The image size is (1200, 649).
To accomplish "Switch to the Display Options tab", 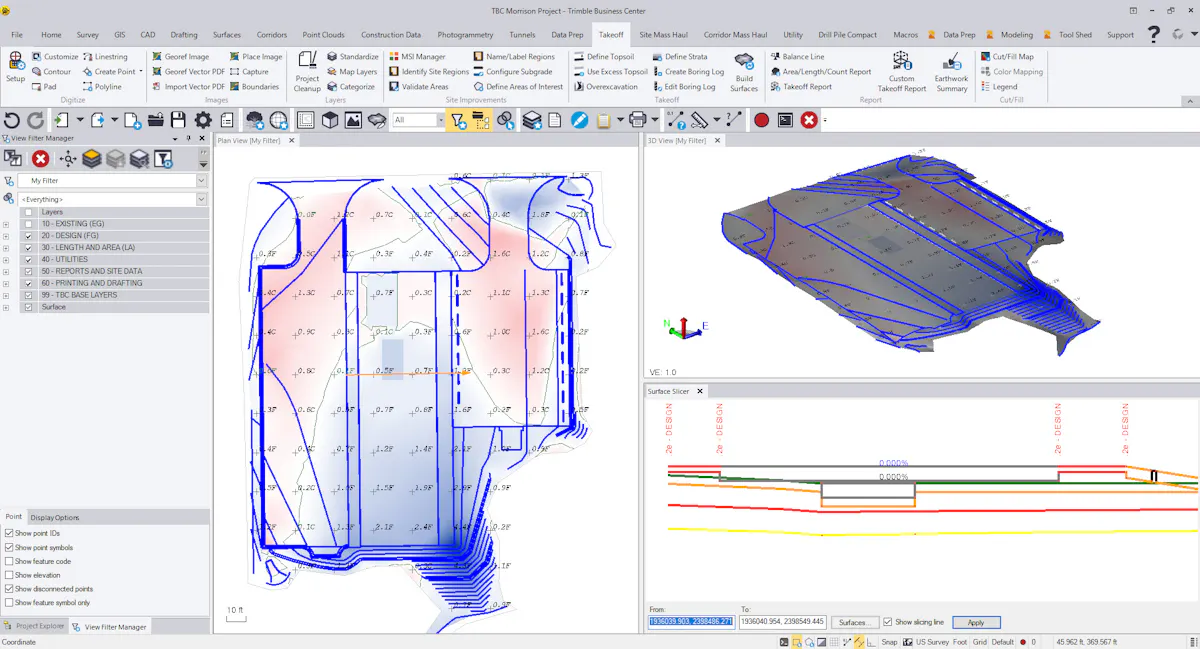I will click(54, 517).
